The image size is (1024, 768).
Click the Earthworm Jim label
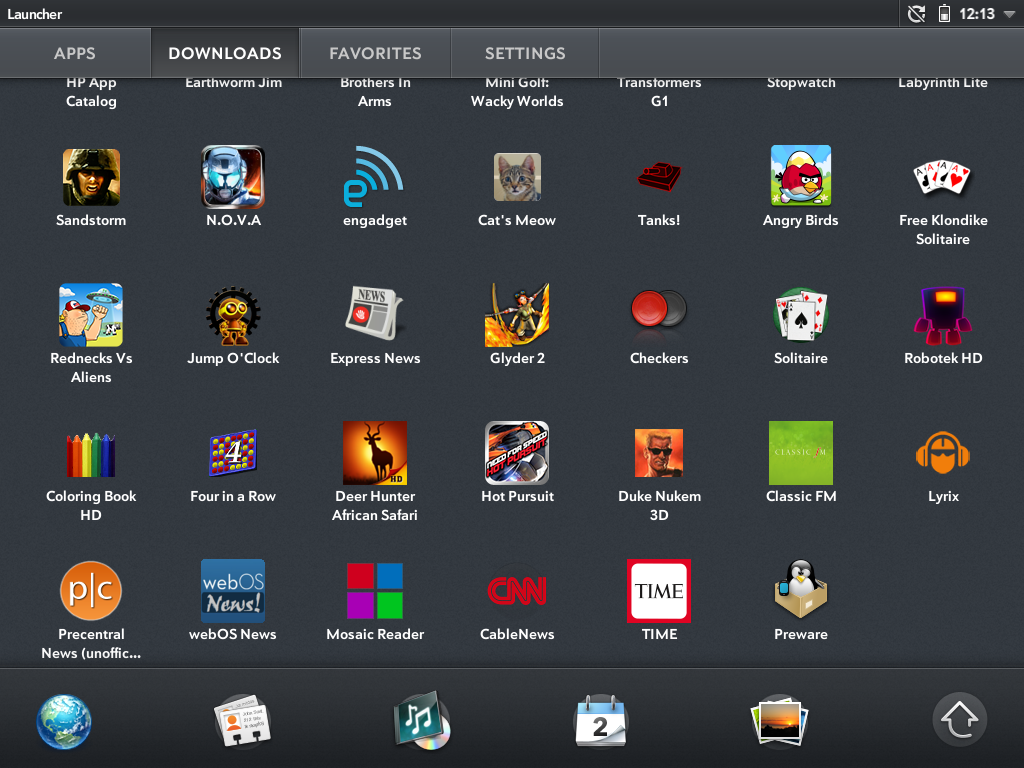(x=233, y=84)
